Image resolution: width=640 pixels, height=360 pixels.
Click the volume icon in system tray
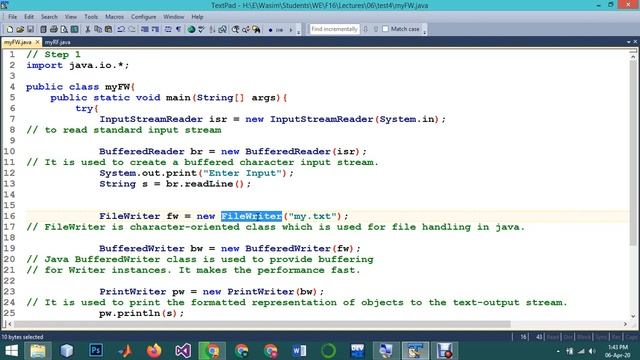(x=592, y=351)
